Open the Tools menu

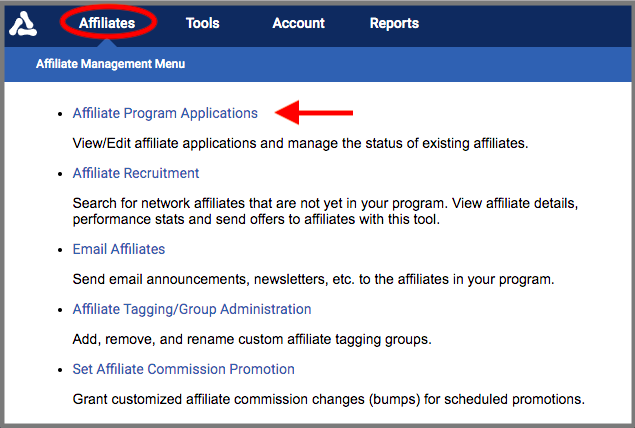pyautogui.click(x=202, y=23)
